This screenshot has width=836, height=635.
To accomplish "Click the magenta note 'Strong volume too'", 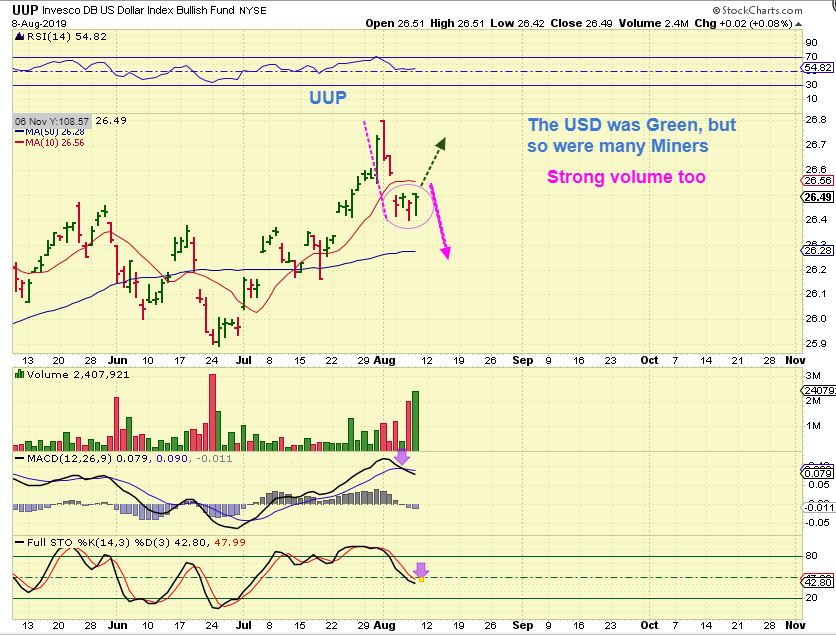I will tap(626, 177).
